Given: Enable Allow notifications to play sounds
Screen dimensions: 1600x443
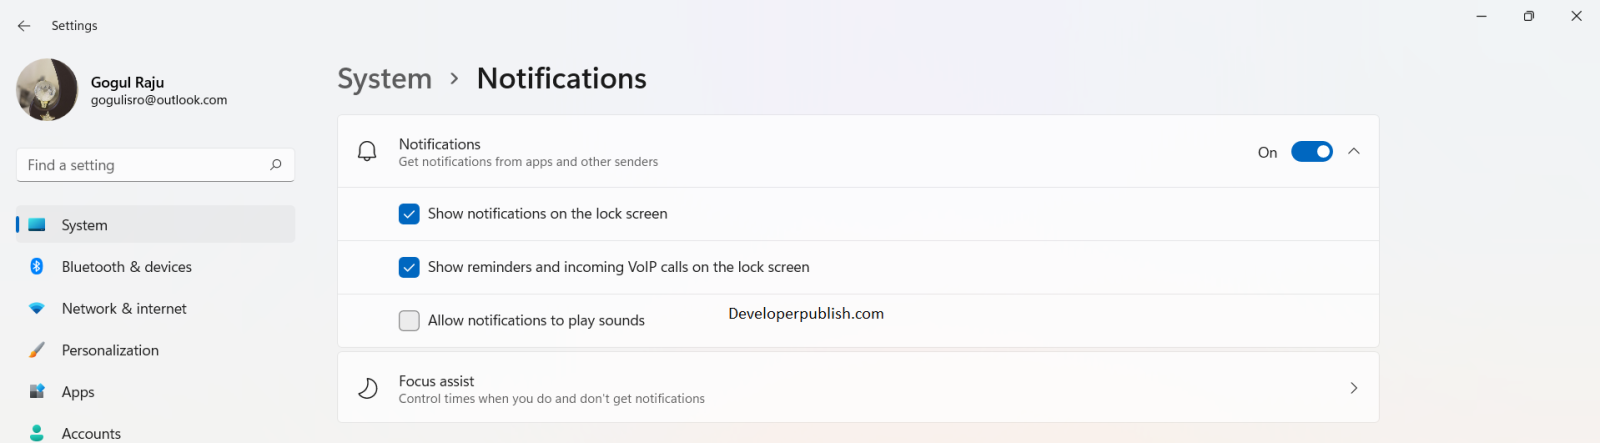Looking at the screenshot, I should pos(409,320).
